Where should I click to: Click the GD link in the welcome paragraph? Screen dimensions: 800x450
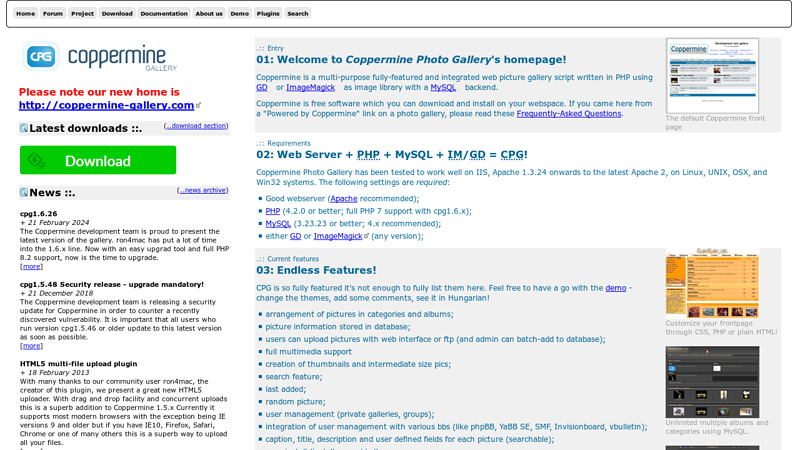tap(262, 87)
